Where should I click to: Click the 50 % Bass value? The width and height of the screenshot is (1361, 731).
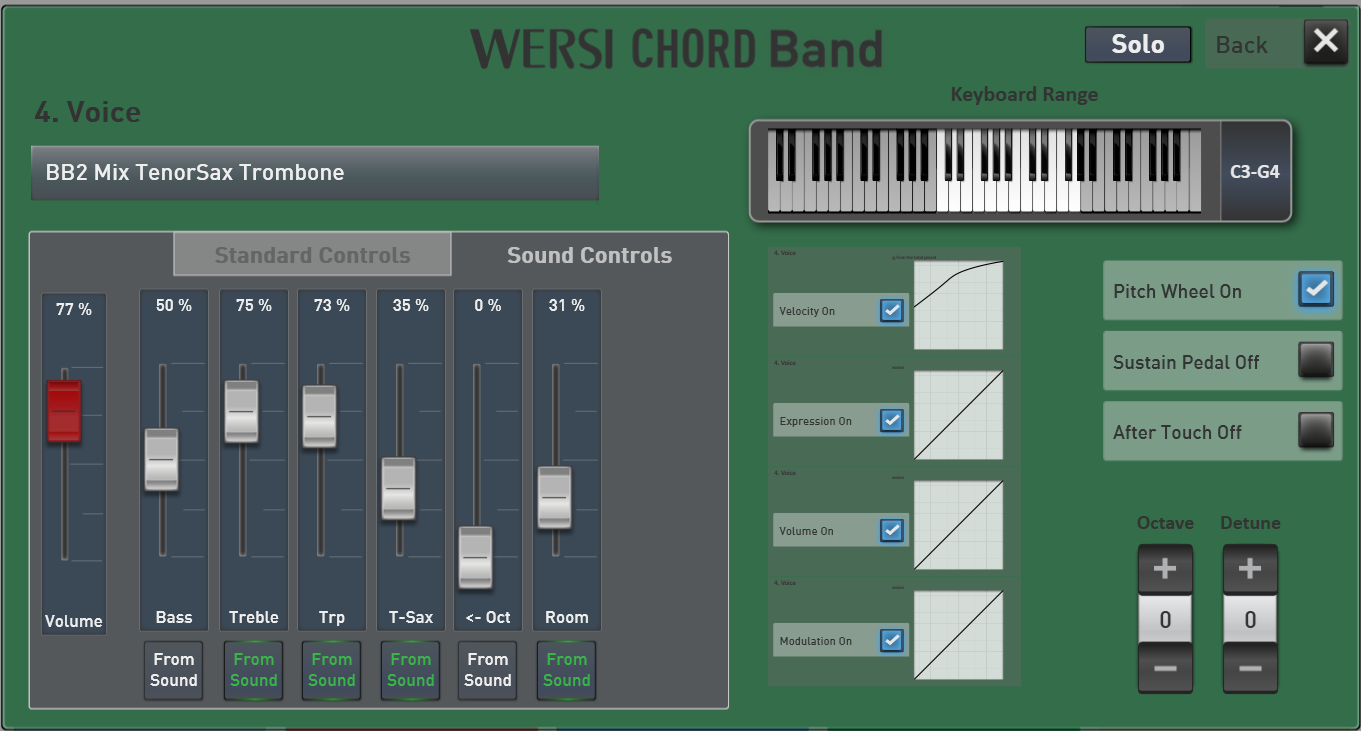pyautogui.click(x=174, y=306)
